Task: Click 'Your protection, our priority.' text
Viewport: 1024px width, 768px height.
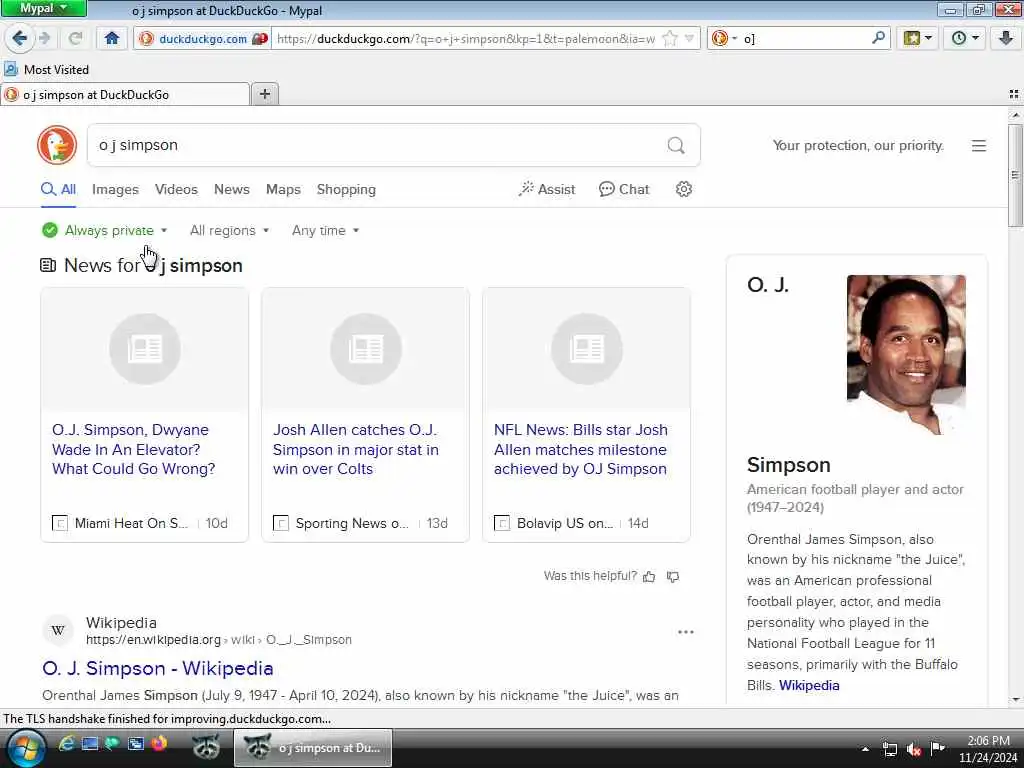Action: coord(858,145)
